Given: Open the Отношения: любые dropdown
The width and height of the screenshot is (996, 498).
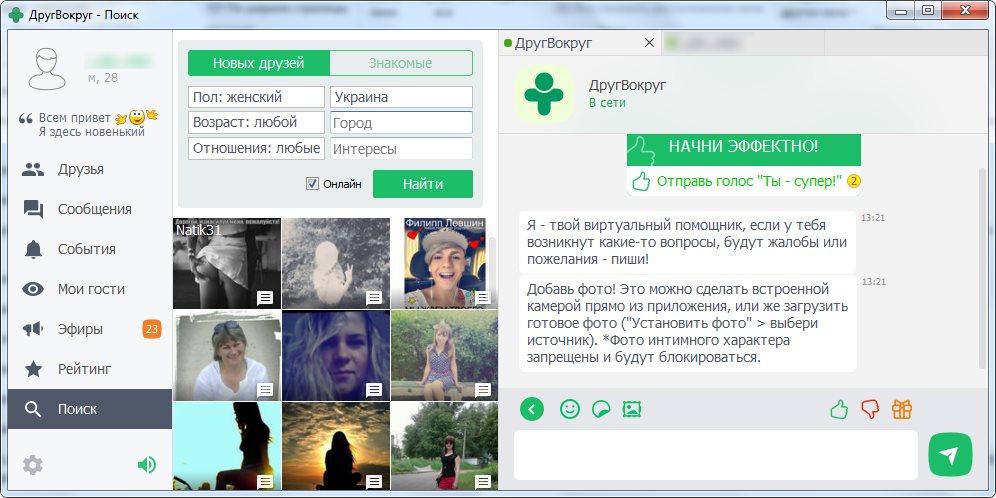Looking at the screenshot, I should coord(257,149).
